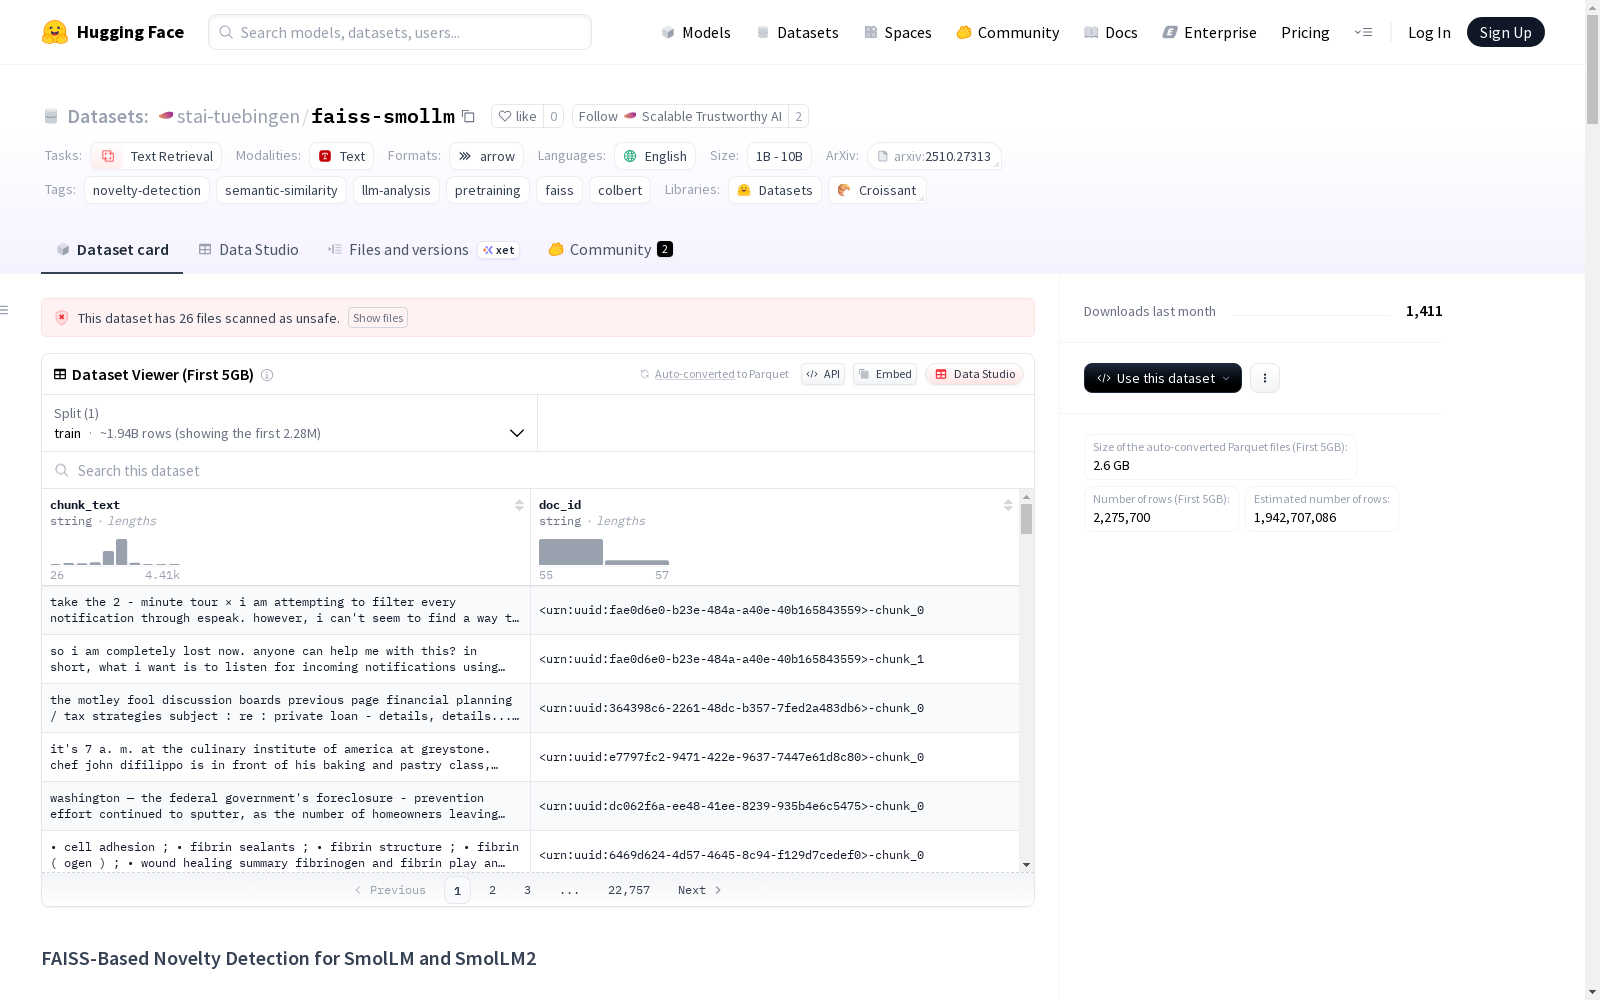Viewport: 1600px width, 1000px height.
Task: Click the Search this dataset field
Action: pos(538,470)
